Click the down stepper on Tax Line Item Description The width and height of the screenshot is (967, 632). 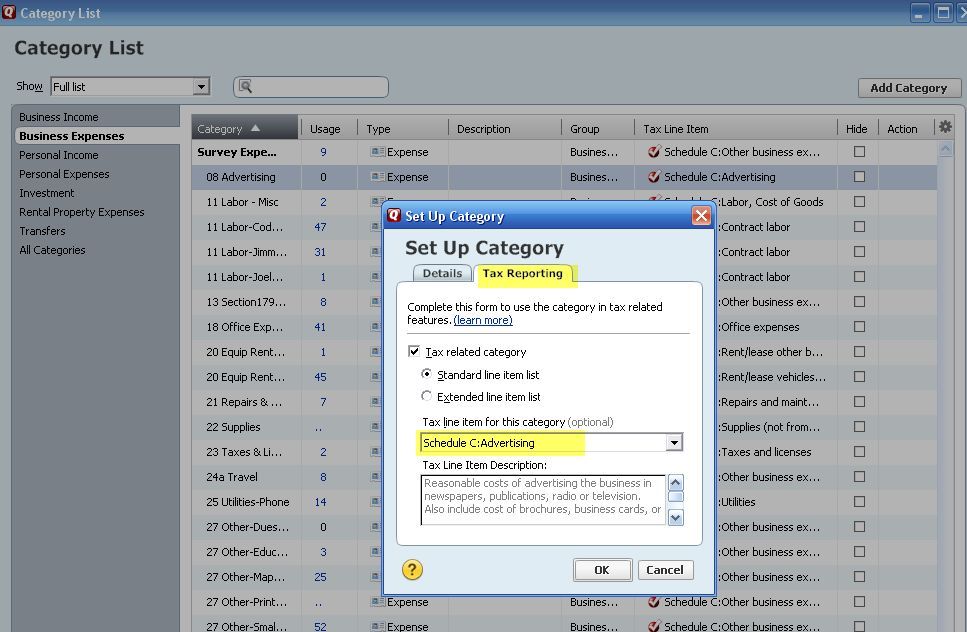click(675, 517)
